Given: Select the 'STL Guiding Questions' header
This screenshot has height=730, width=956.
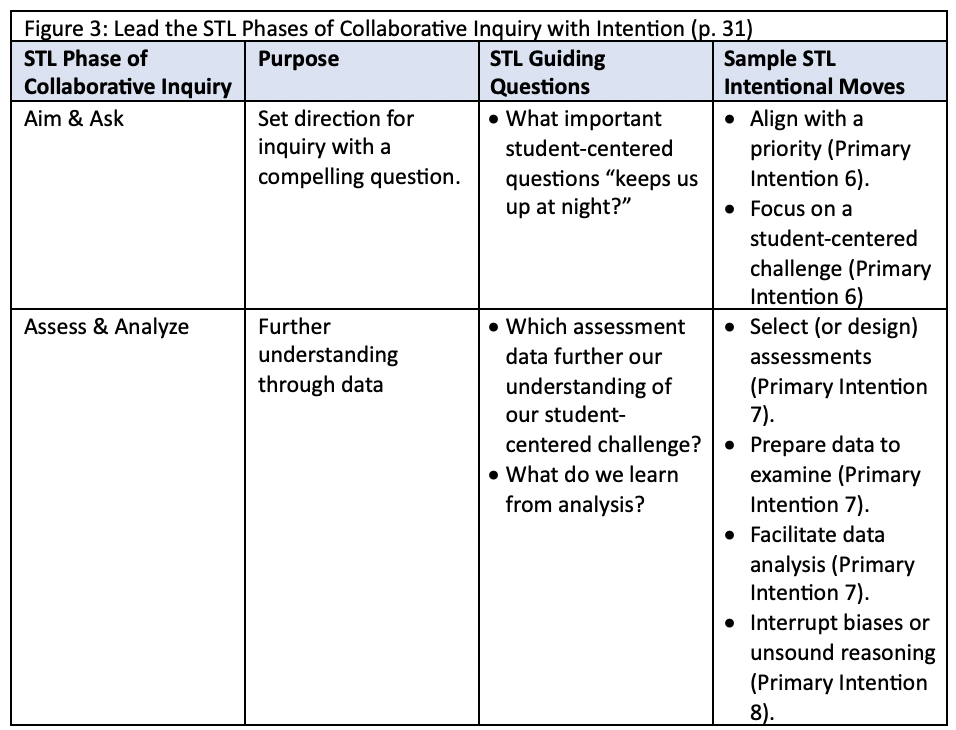Looking at the screenshot, I should pyautogui.click(x=548, y=72).
